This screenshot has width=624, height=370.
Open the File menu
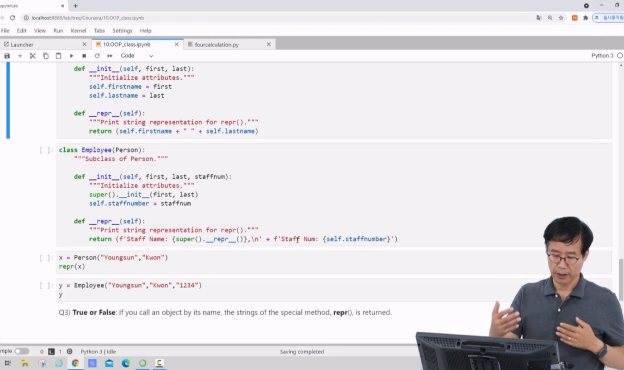point(5,31)
